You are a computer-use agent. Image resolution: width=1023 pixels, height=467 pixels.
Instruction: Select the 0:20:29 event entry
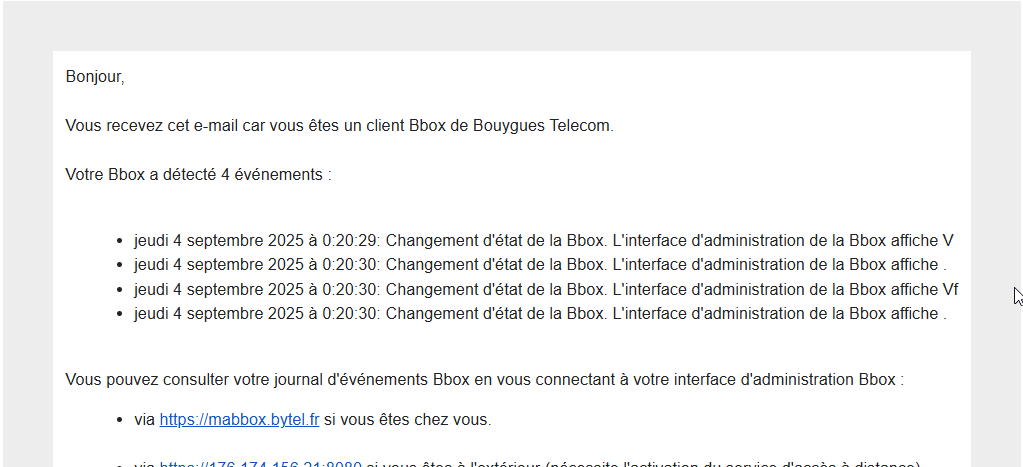pyautogui.click(x=544, y=241)
